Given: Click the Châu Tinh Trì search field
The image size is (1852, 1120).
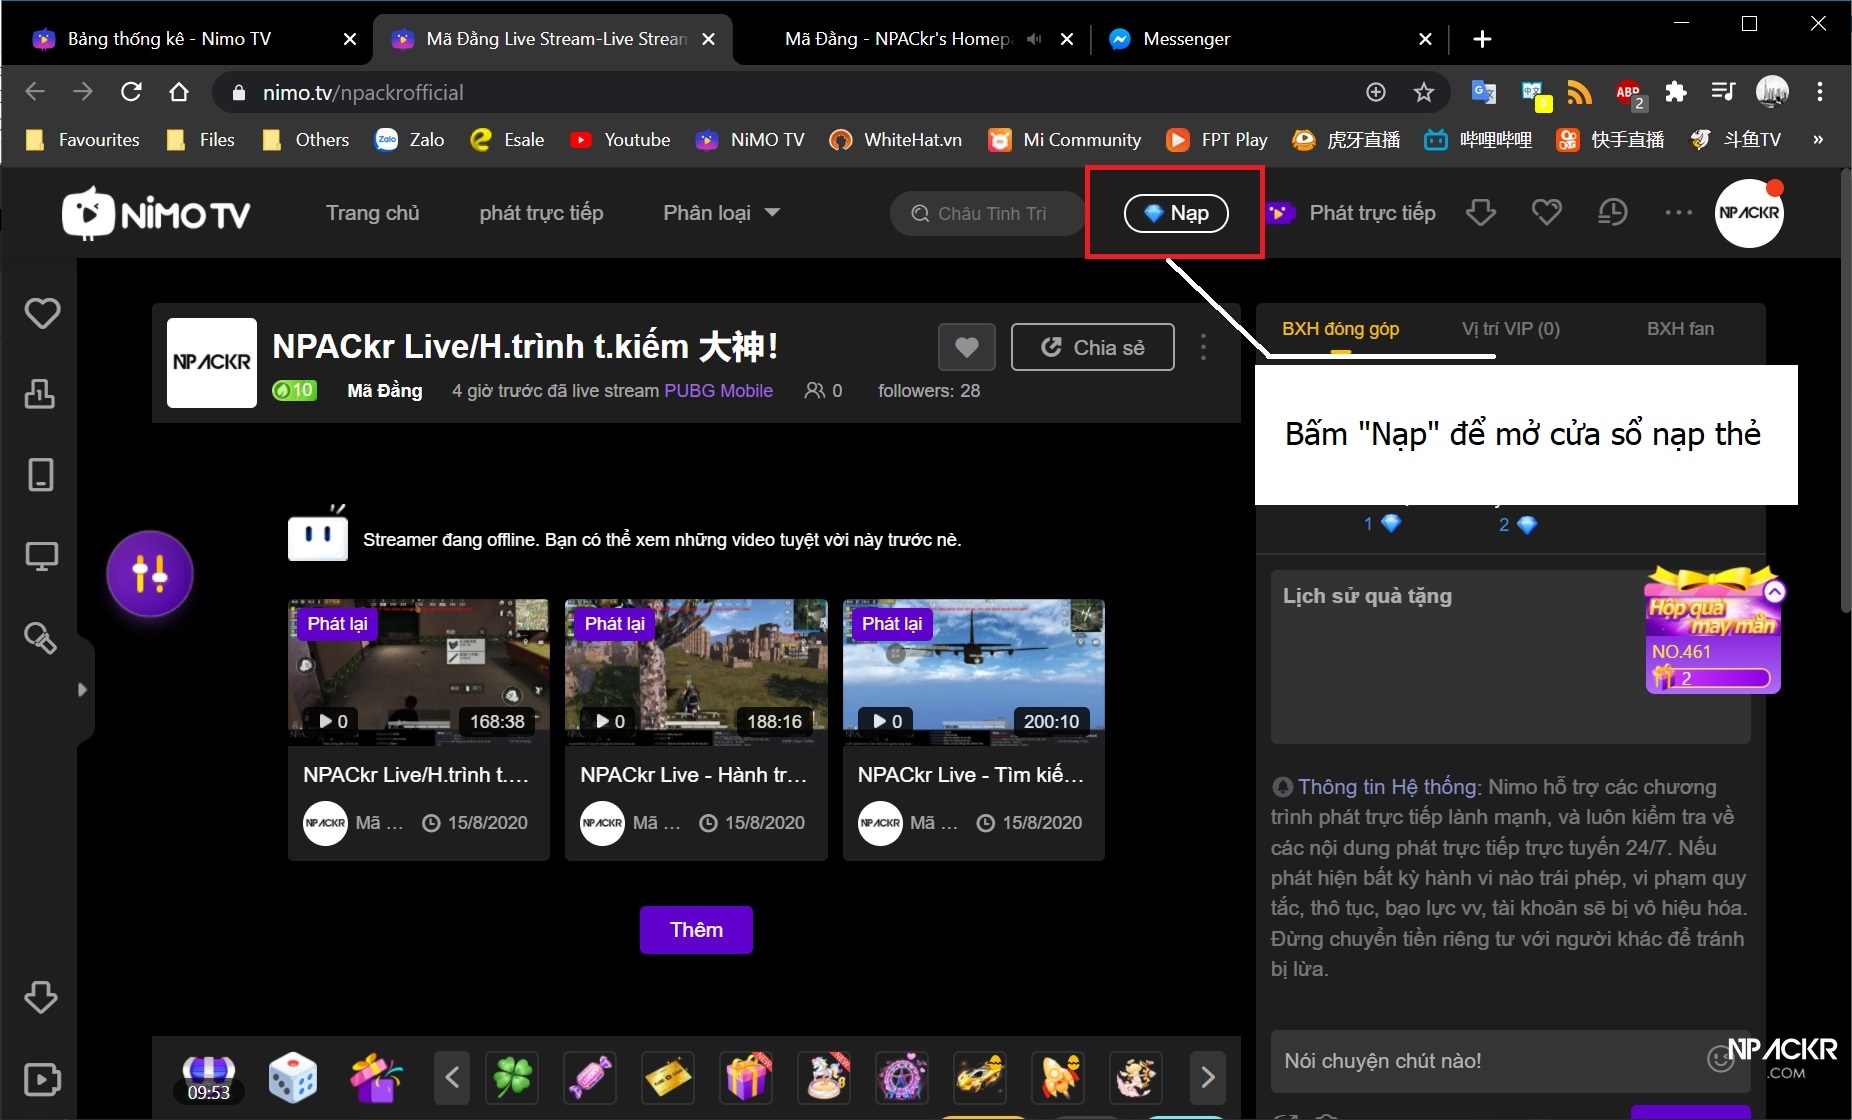Looking at the screenshot, I should (x=988, y=213).
